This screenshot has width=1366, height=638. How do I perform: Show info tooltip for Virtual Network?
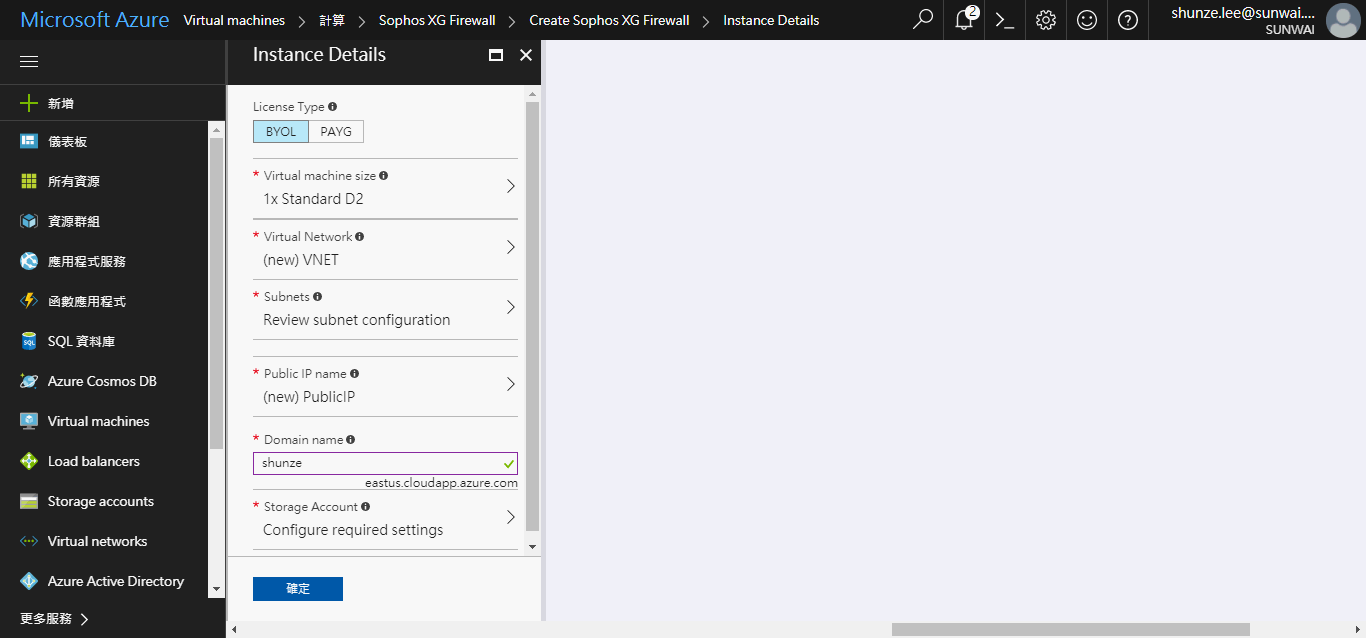coord(360,237)
